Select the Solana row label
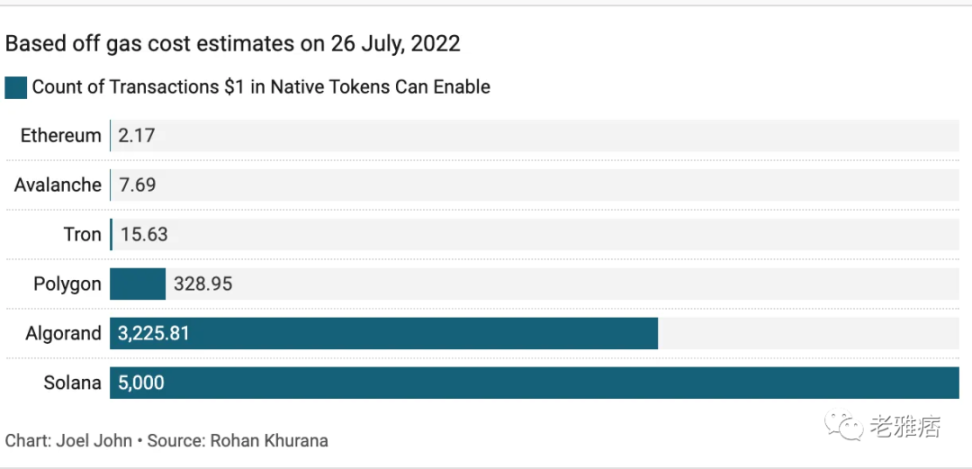The width and height of the screenshot is (972, 469). [x=72, y=383]
